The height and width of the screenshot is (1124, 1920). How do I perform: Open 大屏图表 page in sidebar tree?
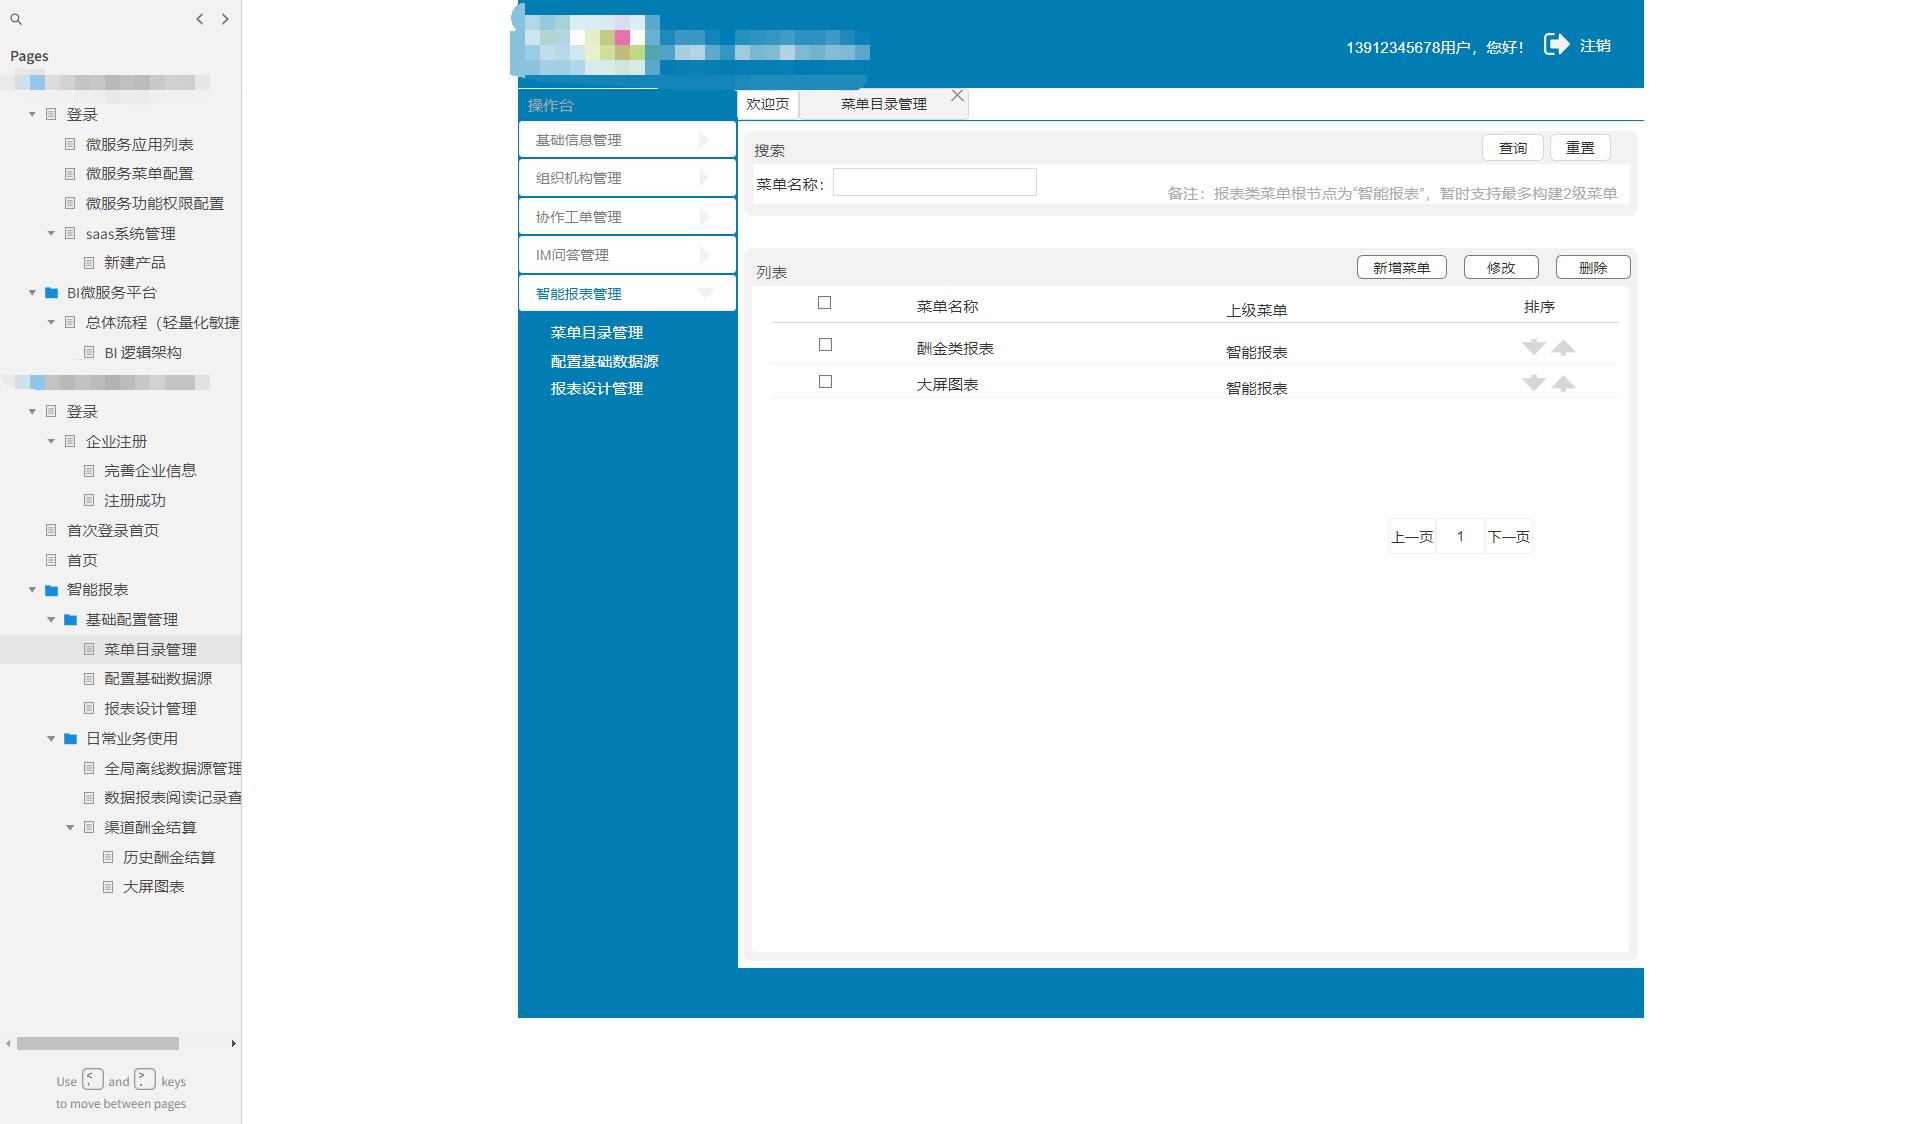(153, 887)
